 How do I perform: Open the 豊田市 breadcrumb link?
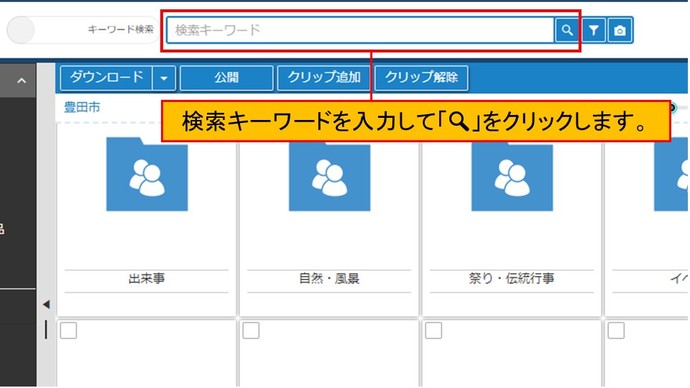click(82, 107)
